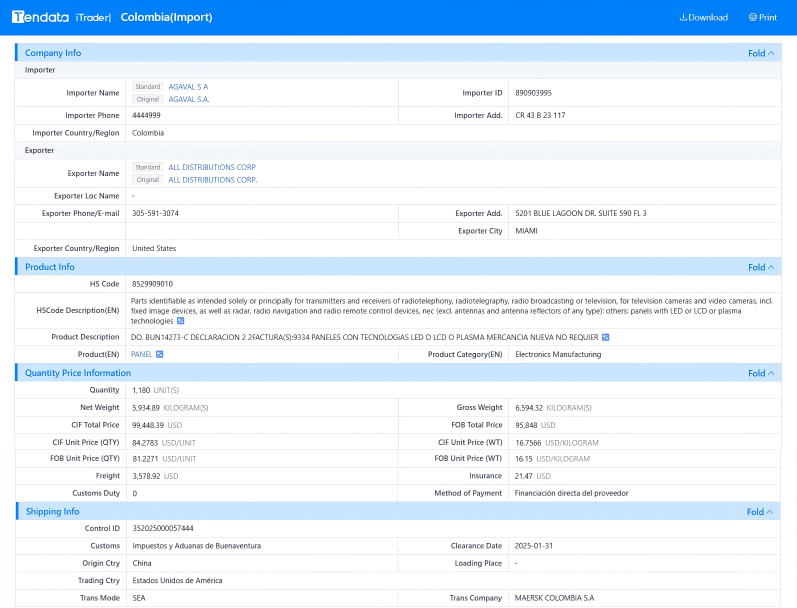Select trading country Estados Unidos de América
Image resolution: width=797 pixels, height=608 pixels.
point(177,581)
